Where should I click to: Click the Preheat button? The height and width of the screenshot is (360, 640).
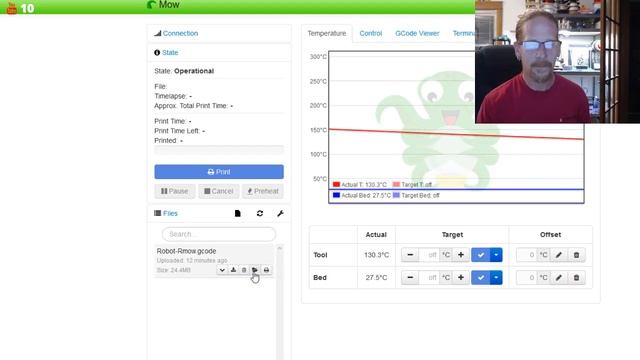(263, 191)
